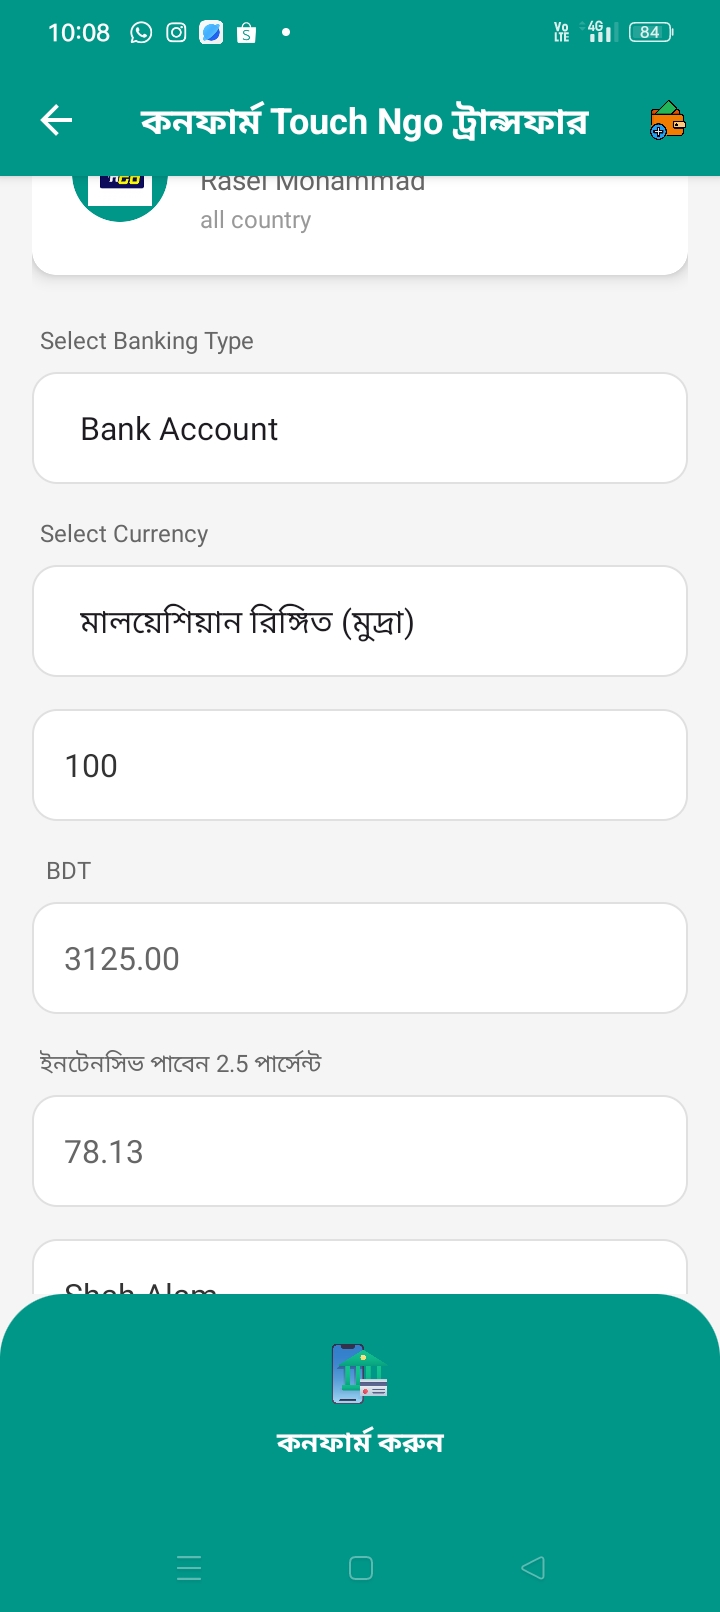The width and height of the screenshot is (720, 1612).
Task: Tap the back arrow in header
Action: click(57, 121)
